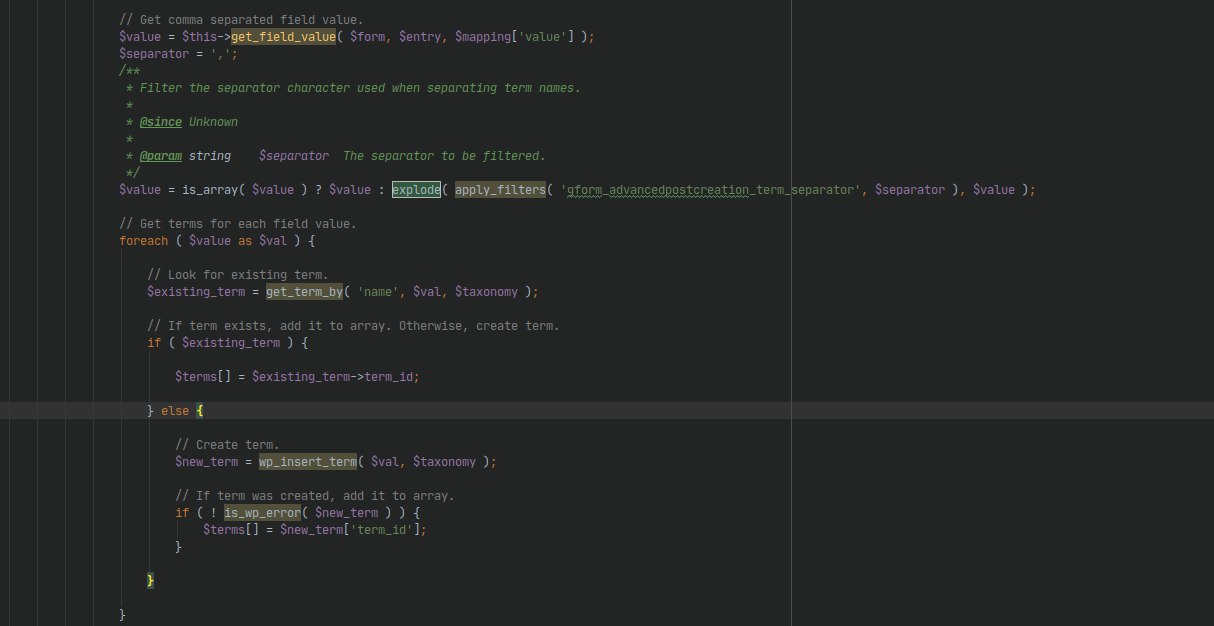Click the 'name' string argument
1214x626 pixels.
378,292
